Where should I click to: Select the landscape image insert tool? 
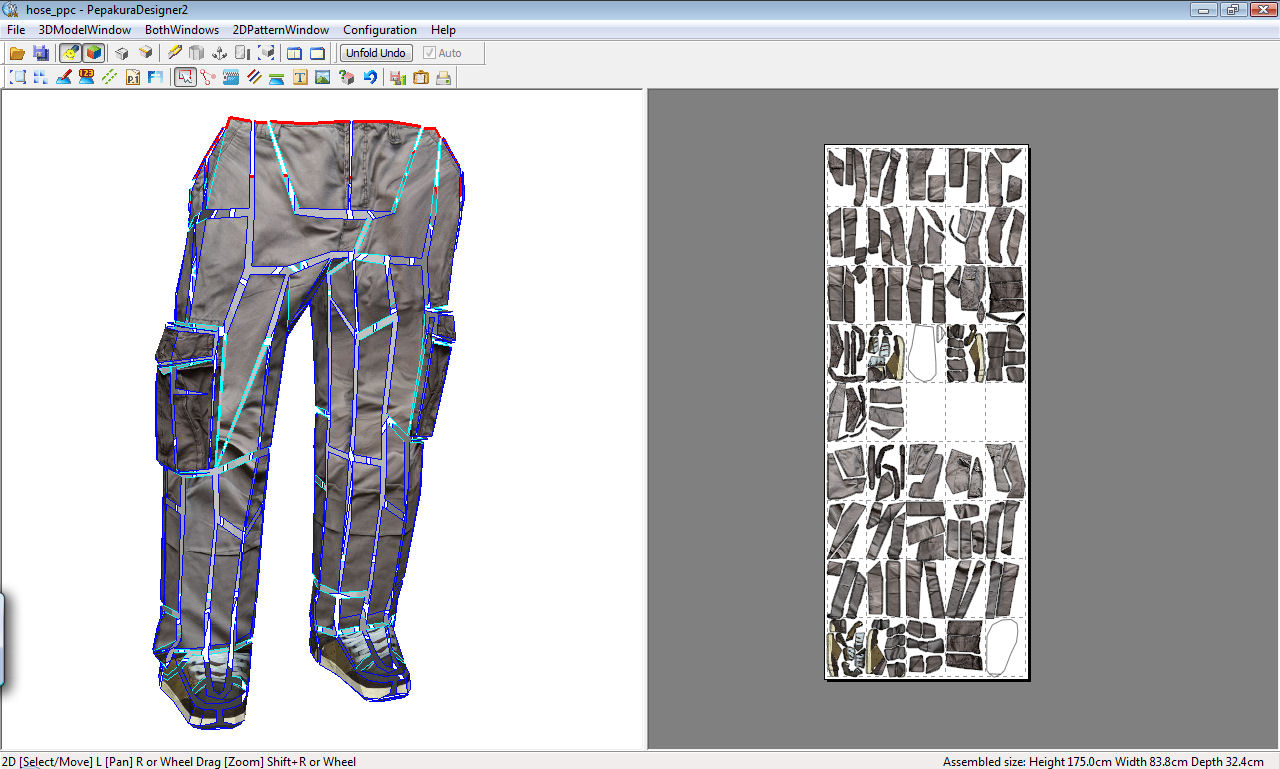pos(323,77)
